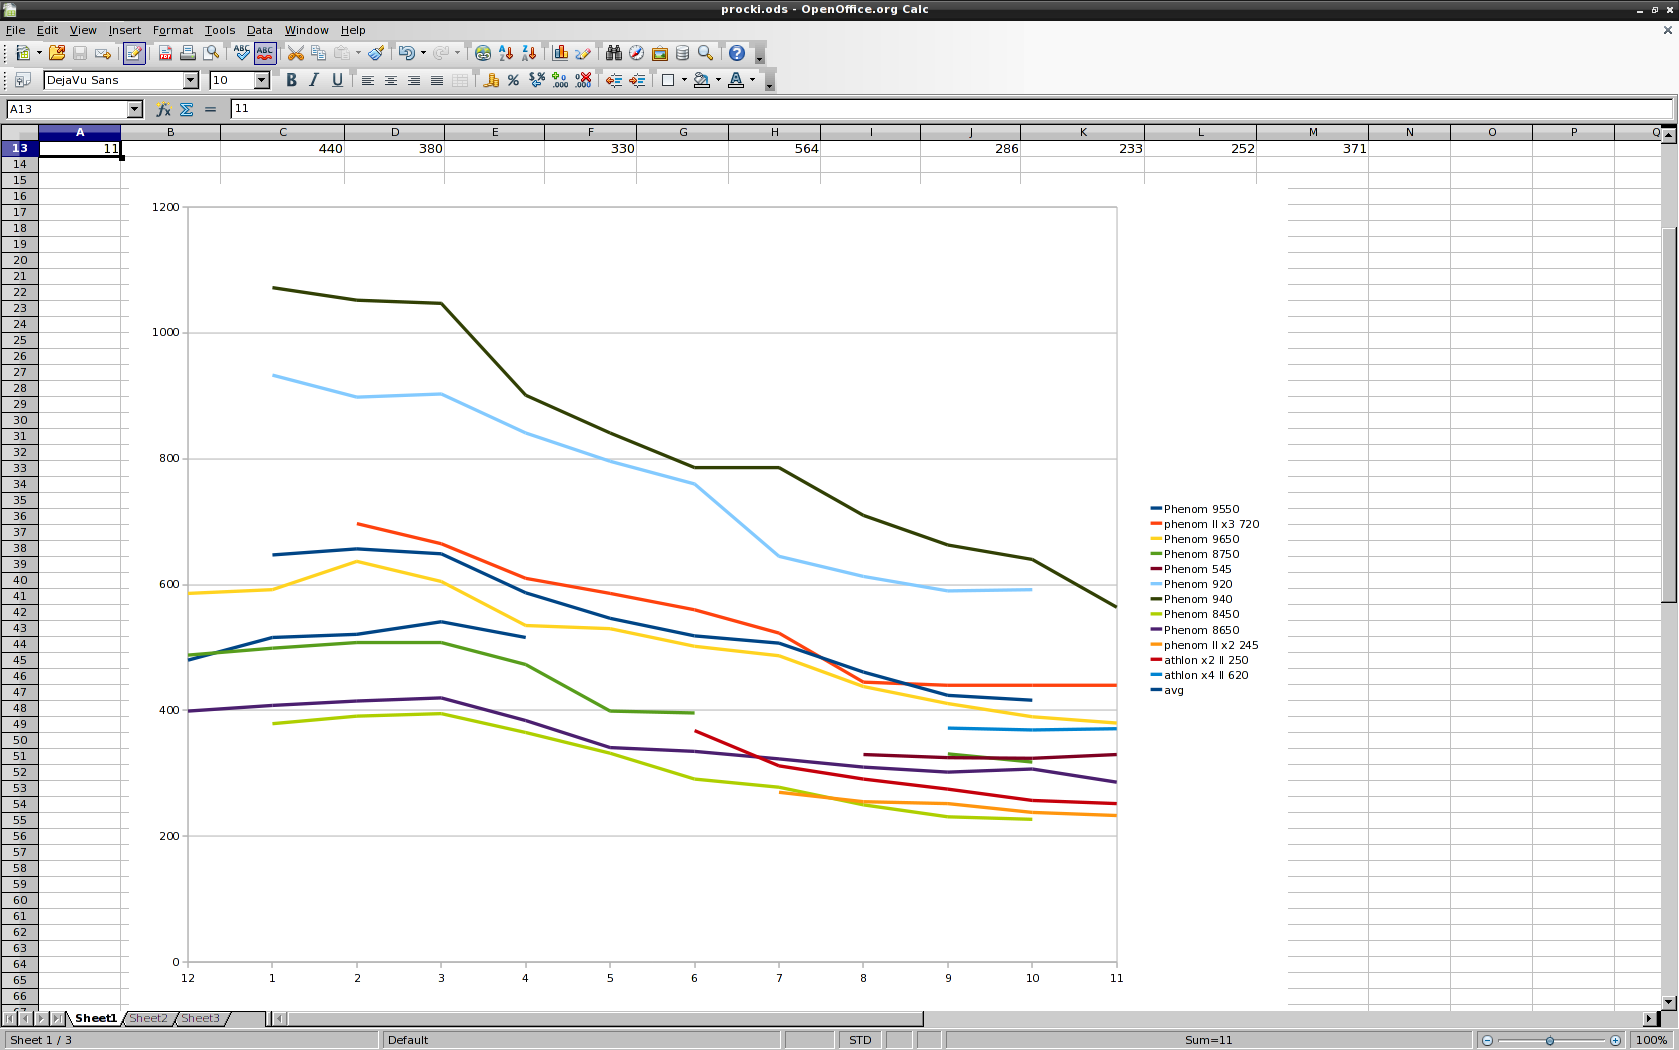Click the Sort Ascending icon

click(506, 53)
